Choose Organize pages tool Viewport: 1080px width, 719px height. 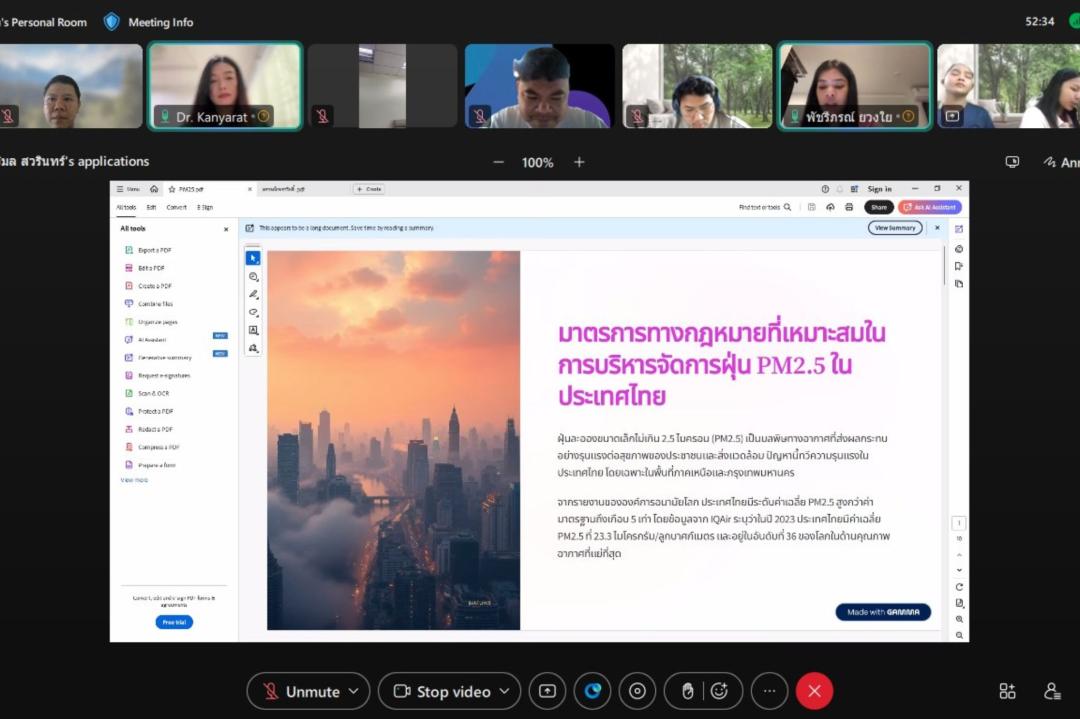(151, 322)
